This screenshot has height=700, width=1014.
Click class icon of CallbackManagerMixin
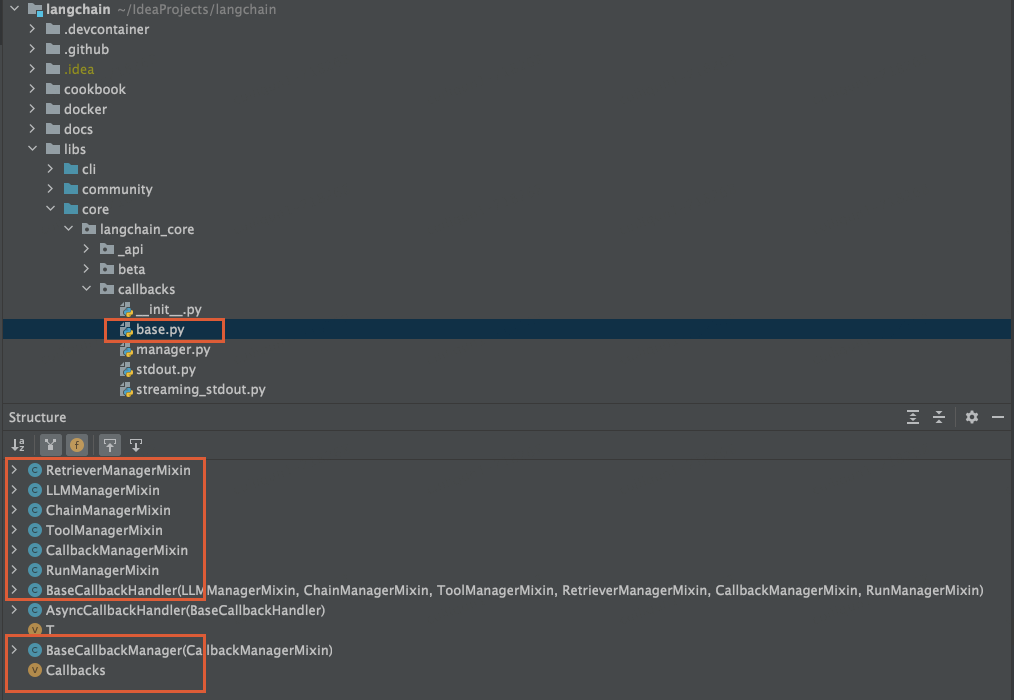pyautogui.click(x=35, y=551)
